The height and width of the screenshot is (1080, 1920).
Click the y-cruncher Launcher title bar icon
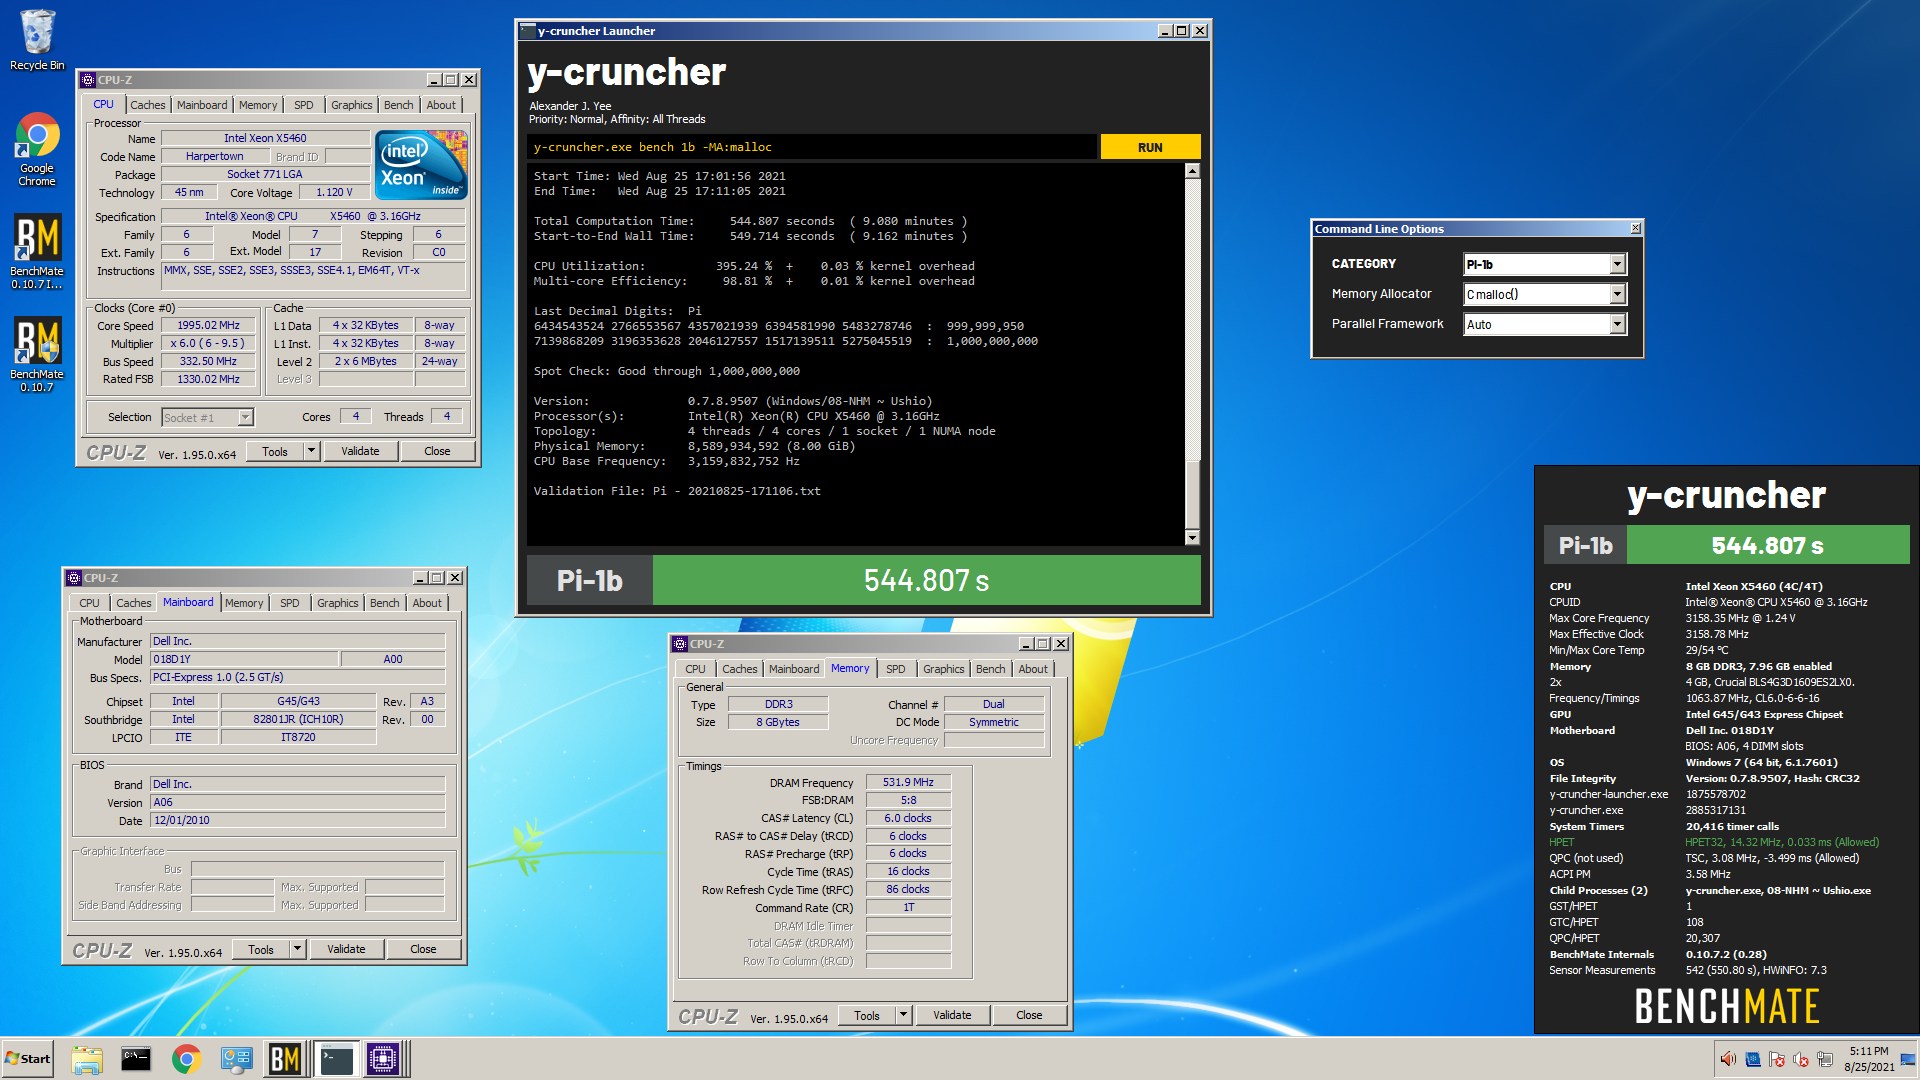click(x=528, y=31)
